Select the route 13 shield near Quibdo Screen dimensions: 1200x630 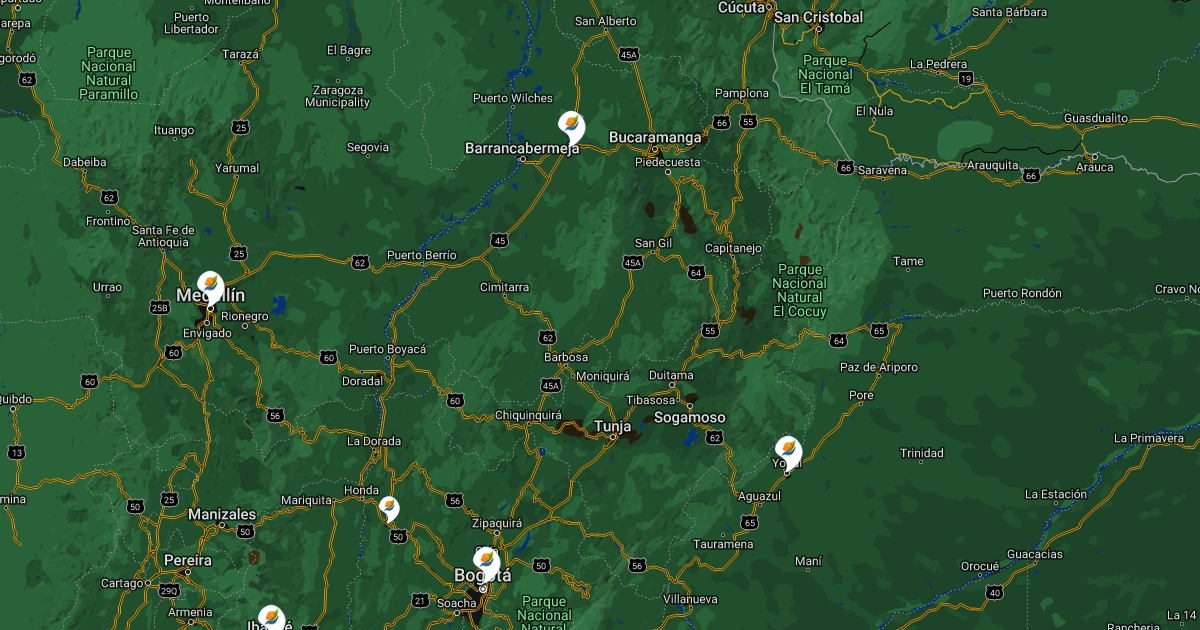tap(16, 453)
